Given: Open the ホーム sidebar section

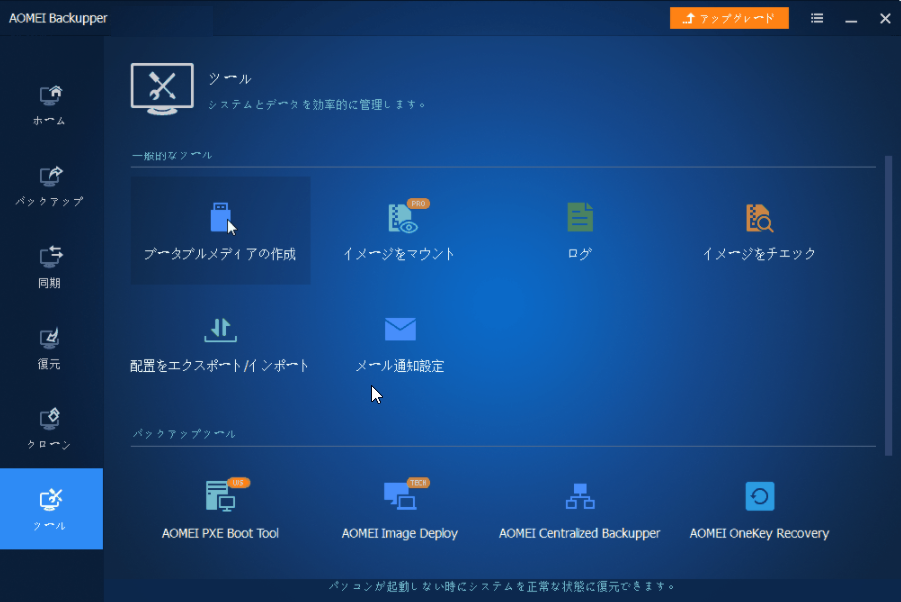Looking at the screenshot, I should click(50, 105).
